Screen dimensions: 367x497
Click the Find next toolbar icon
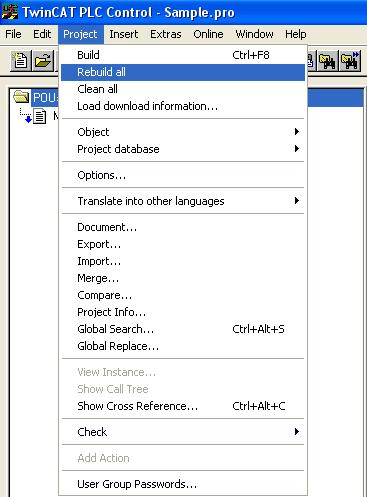point(350,61)
